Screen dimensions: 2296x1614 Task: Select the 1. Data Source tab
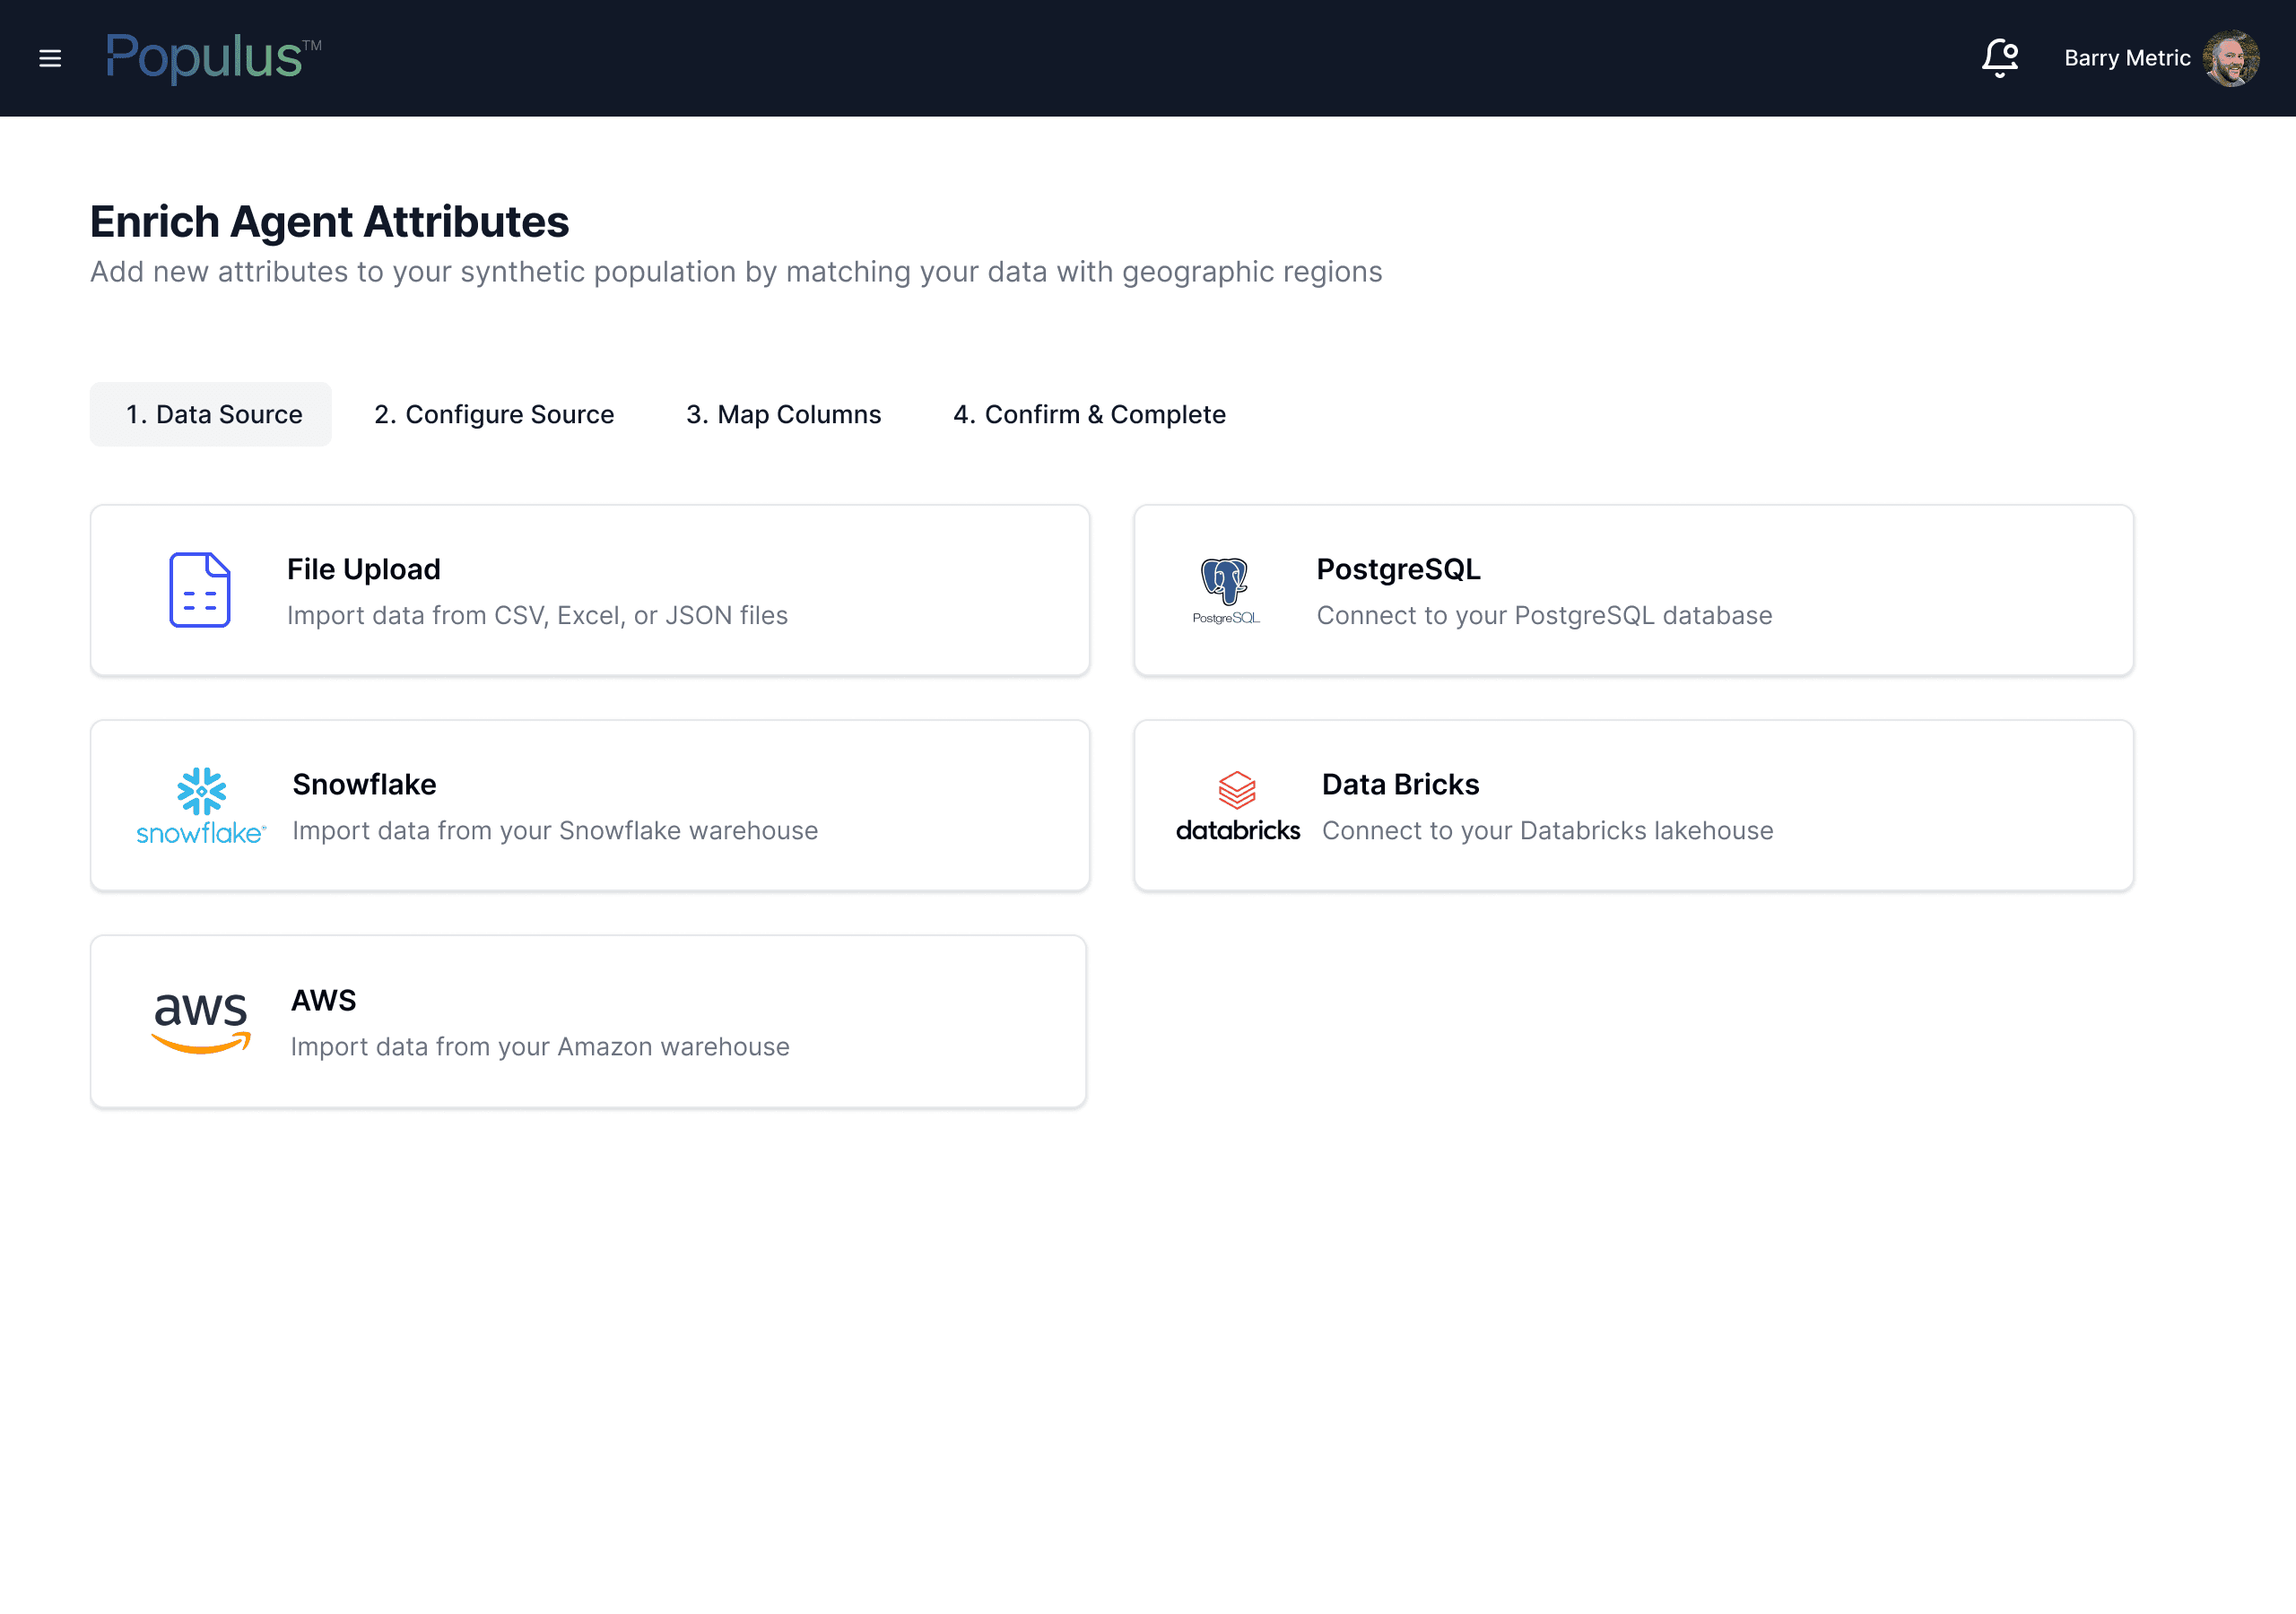click(213, 414)
